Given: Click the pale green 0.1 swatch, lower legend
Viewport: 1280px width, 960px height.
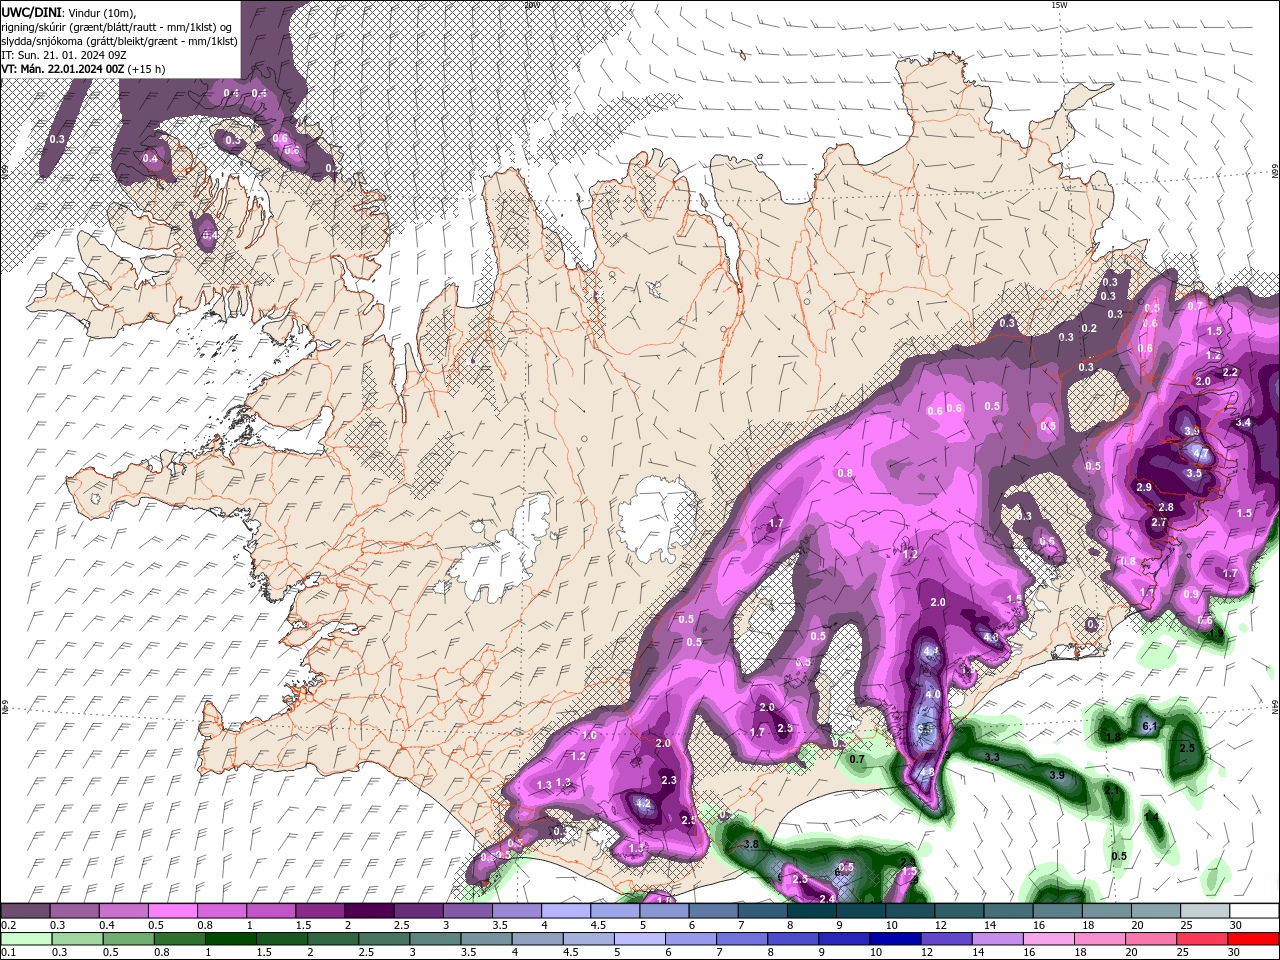Looking at the screenshot, I should (25, 938).
